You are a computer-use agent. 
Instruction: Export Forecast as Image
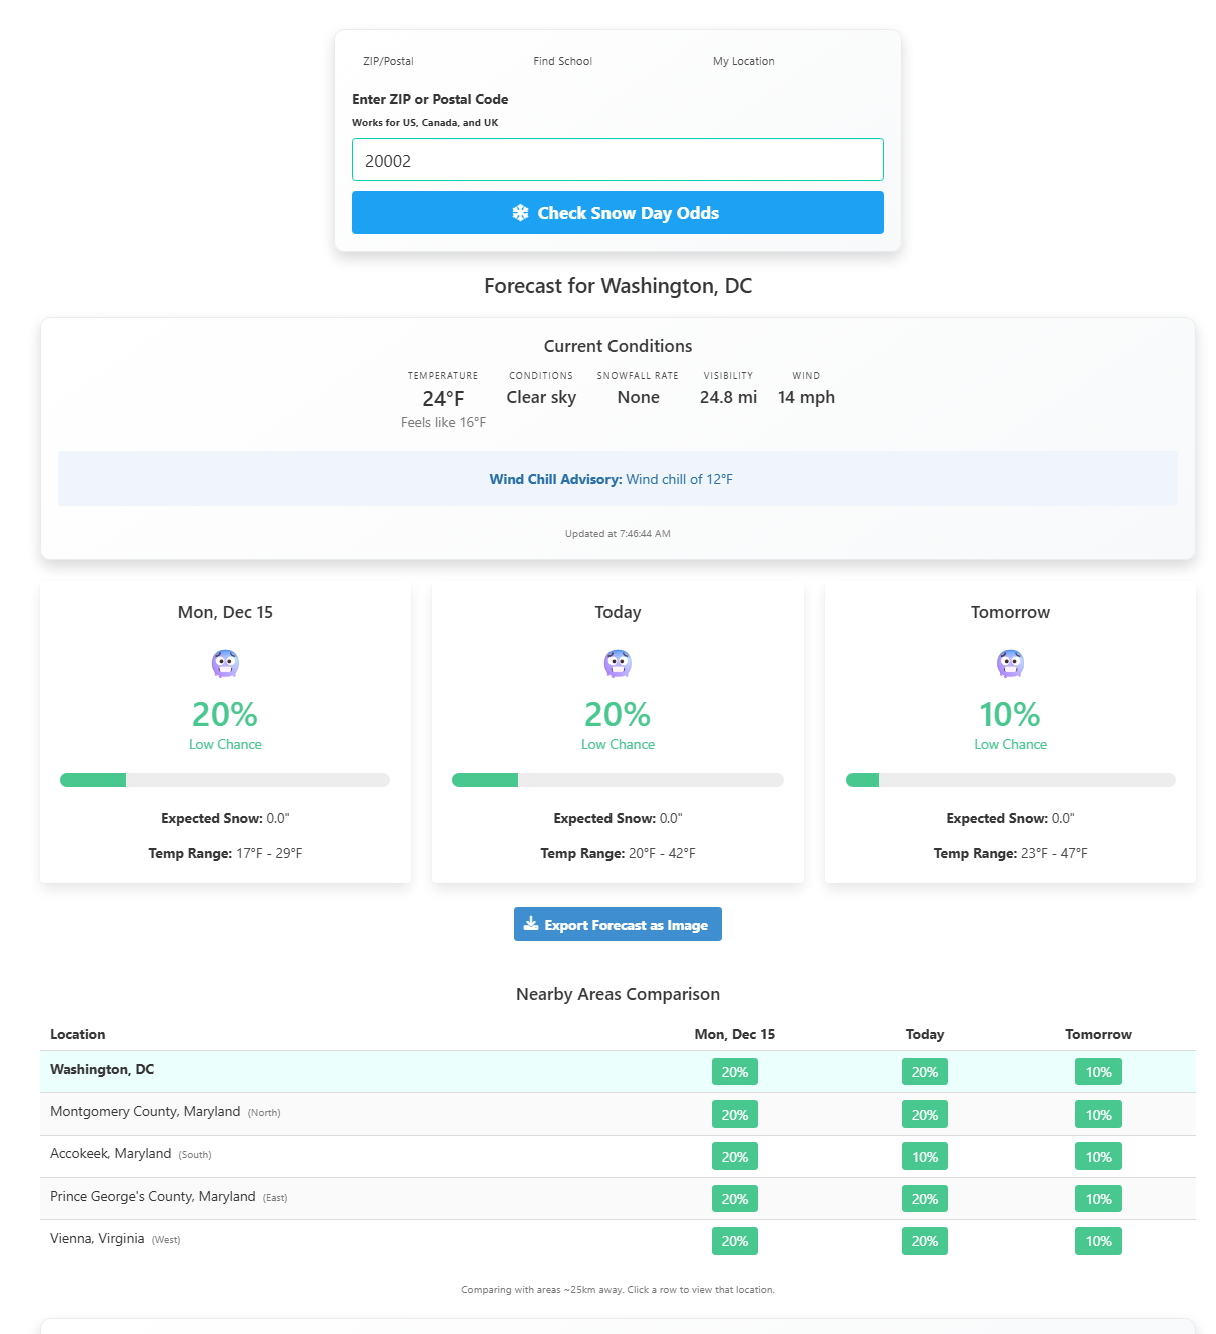point(618,924)
